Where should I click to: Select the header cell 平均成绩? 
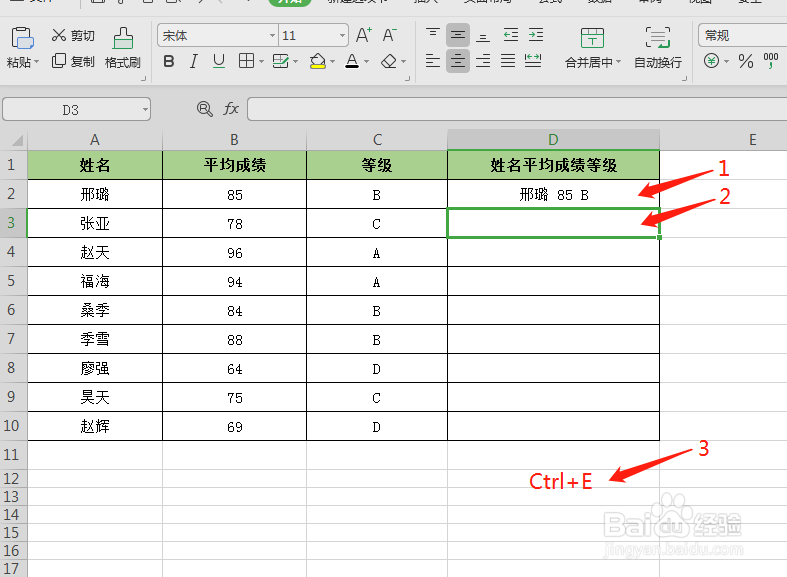click(234, 165)
